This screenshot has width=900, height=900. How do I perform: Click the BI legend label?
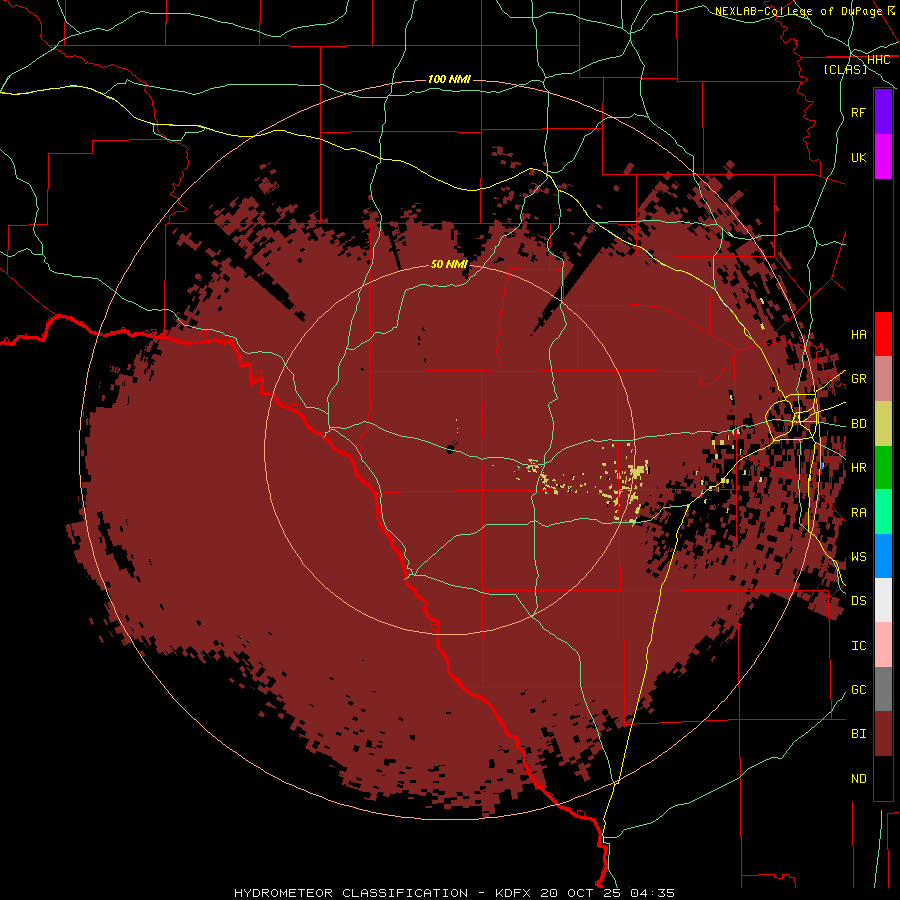(x=859, y=734)
